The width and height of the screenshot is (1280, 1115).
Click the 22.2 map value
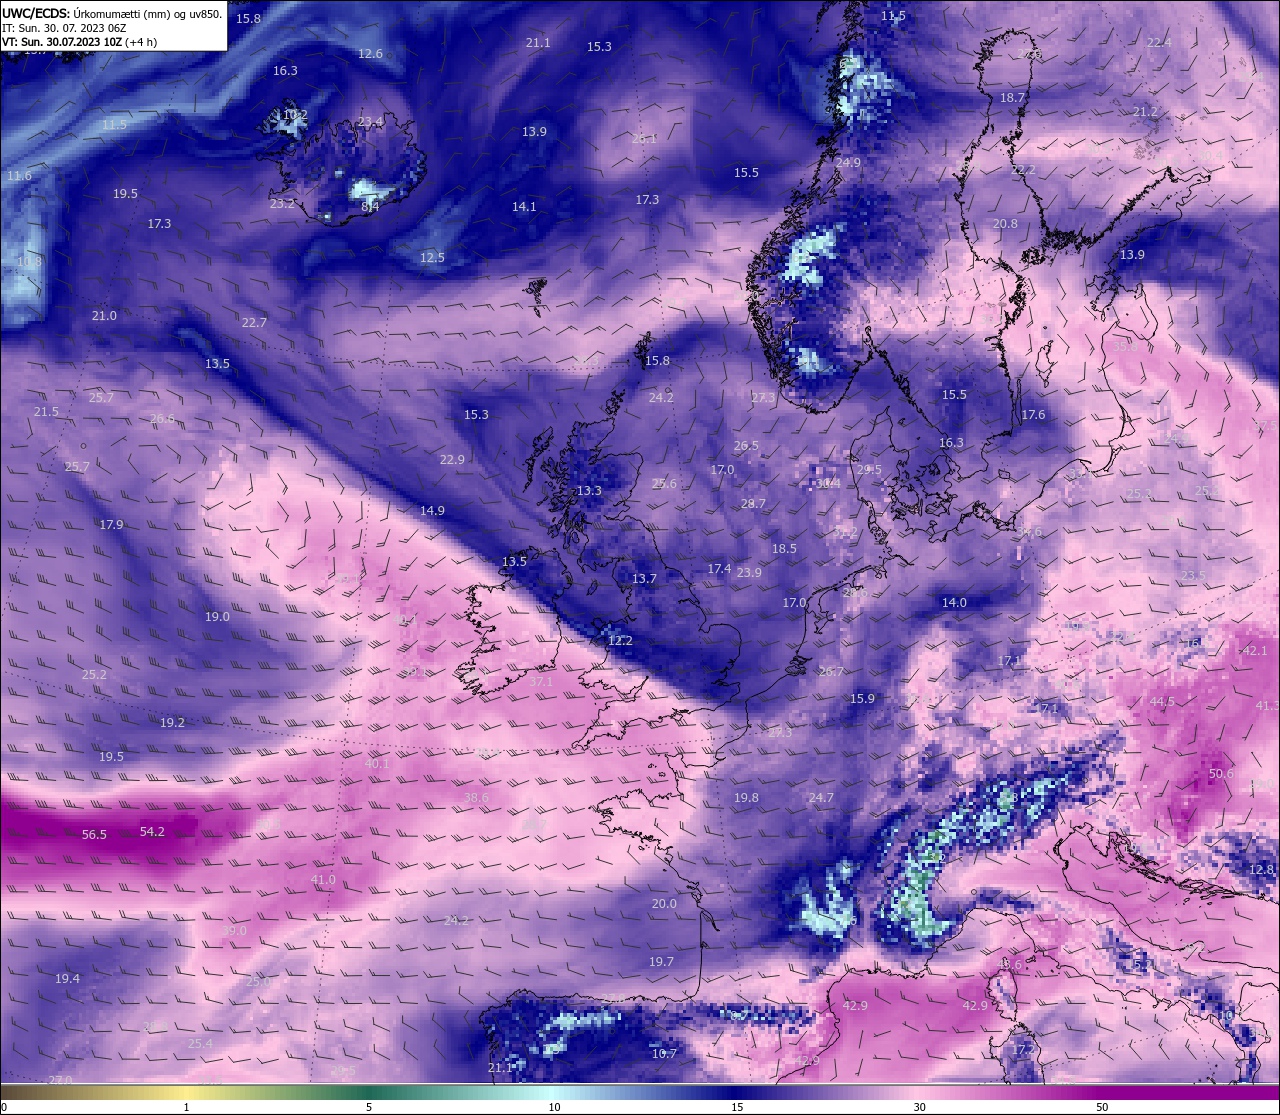1023,171
